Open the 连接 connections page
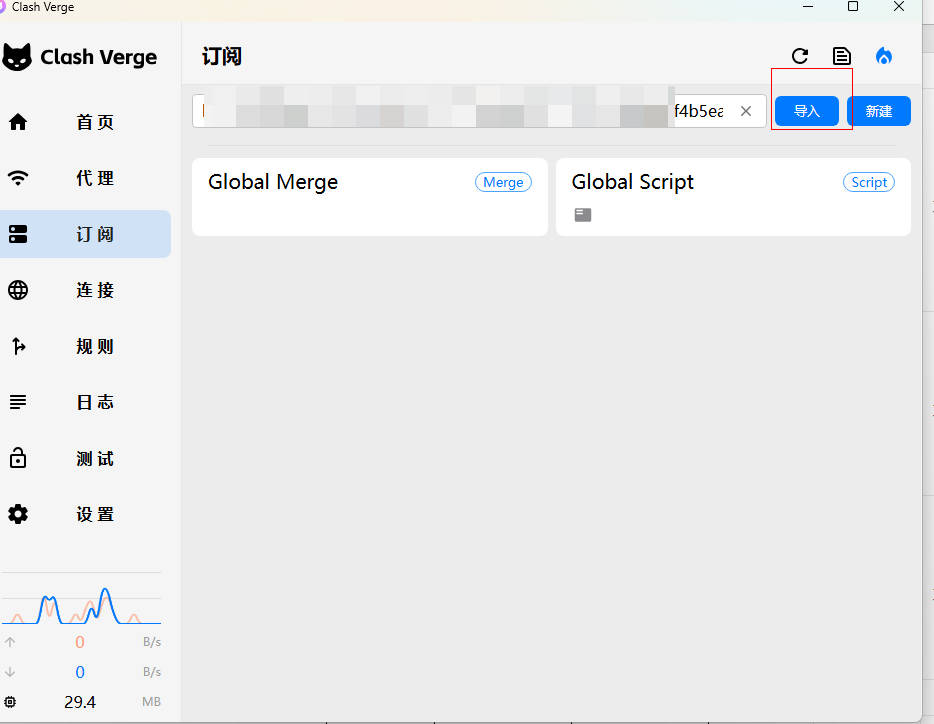The width and height of the screenshot is (934, 724). coord(85,290)
